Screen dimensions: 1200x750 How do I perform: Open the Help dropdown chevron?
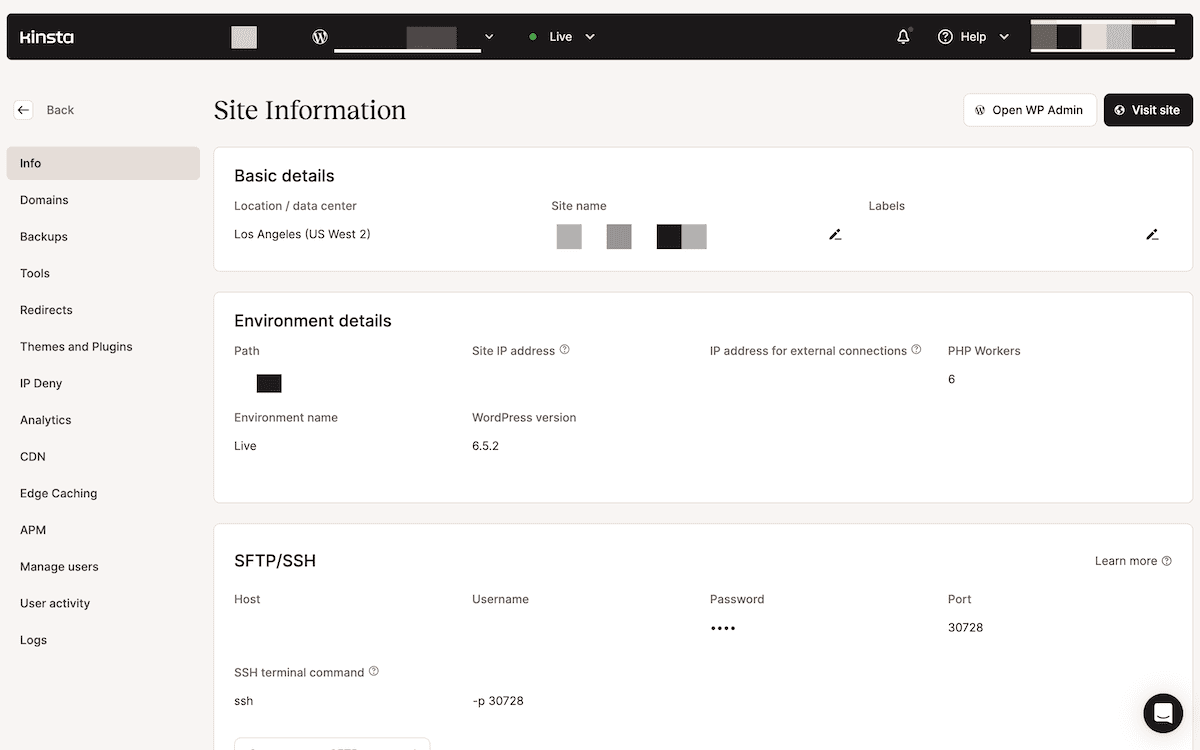(1004, 36)
